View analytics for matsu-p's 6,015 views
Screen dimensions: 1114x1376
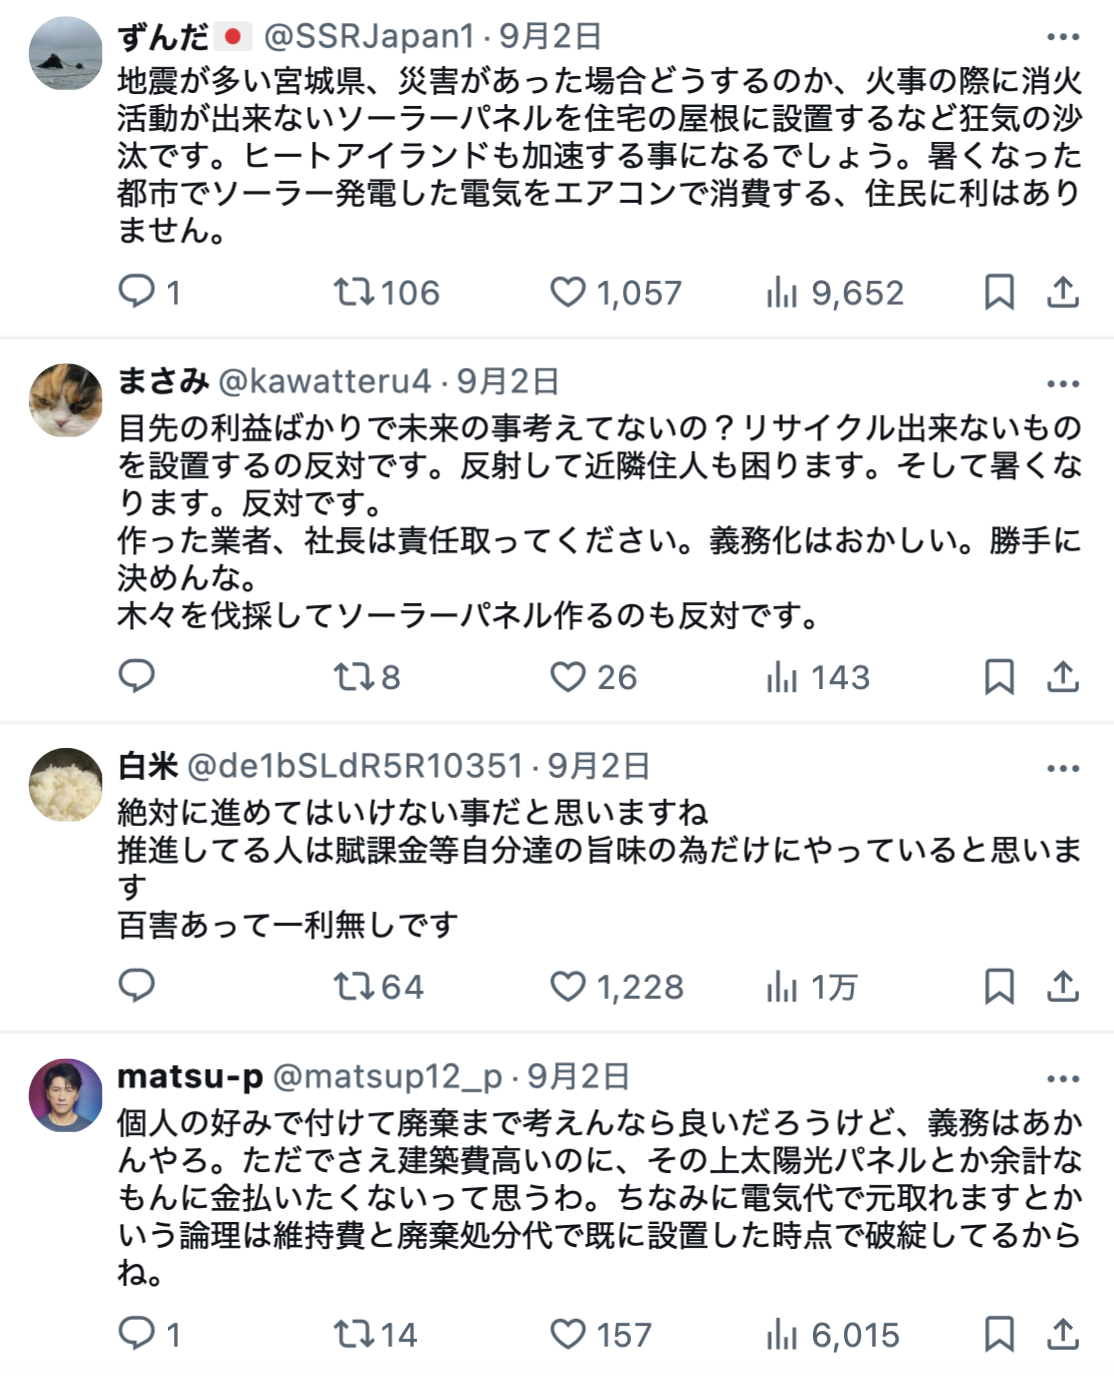(782, 1333)
